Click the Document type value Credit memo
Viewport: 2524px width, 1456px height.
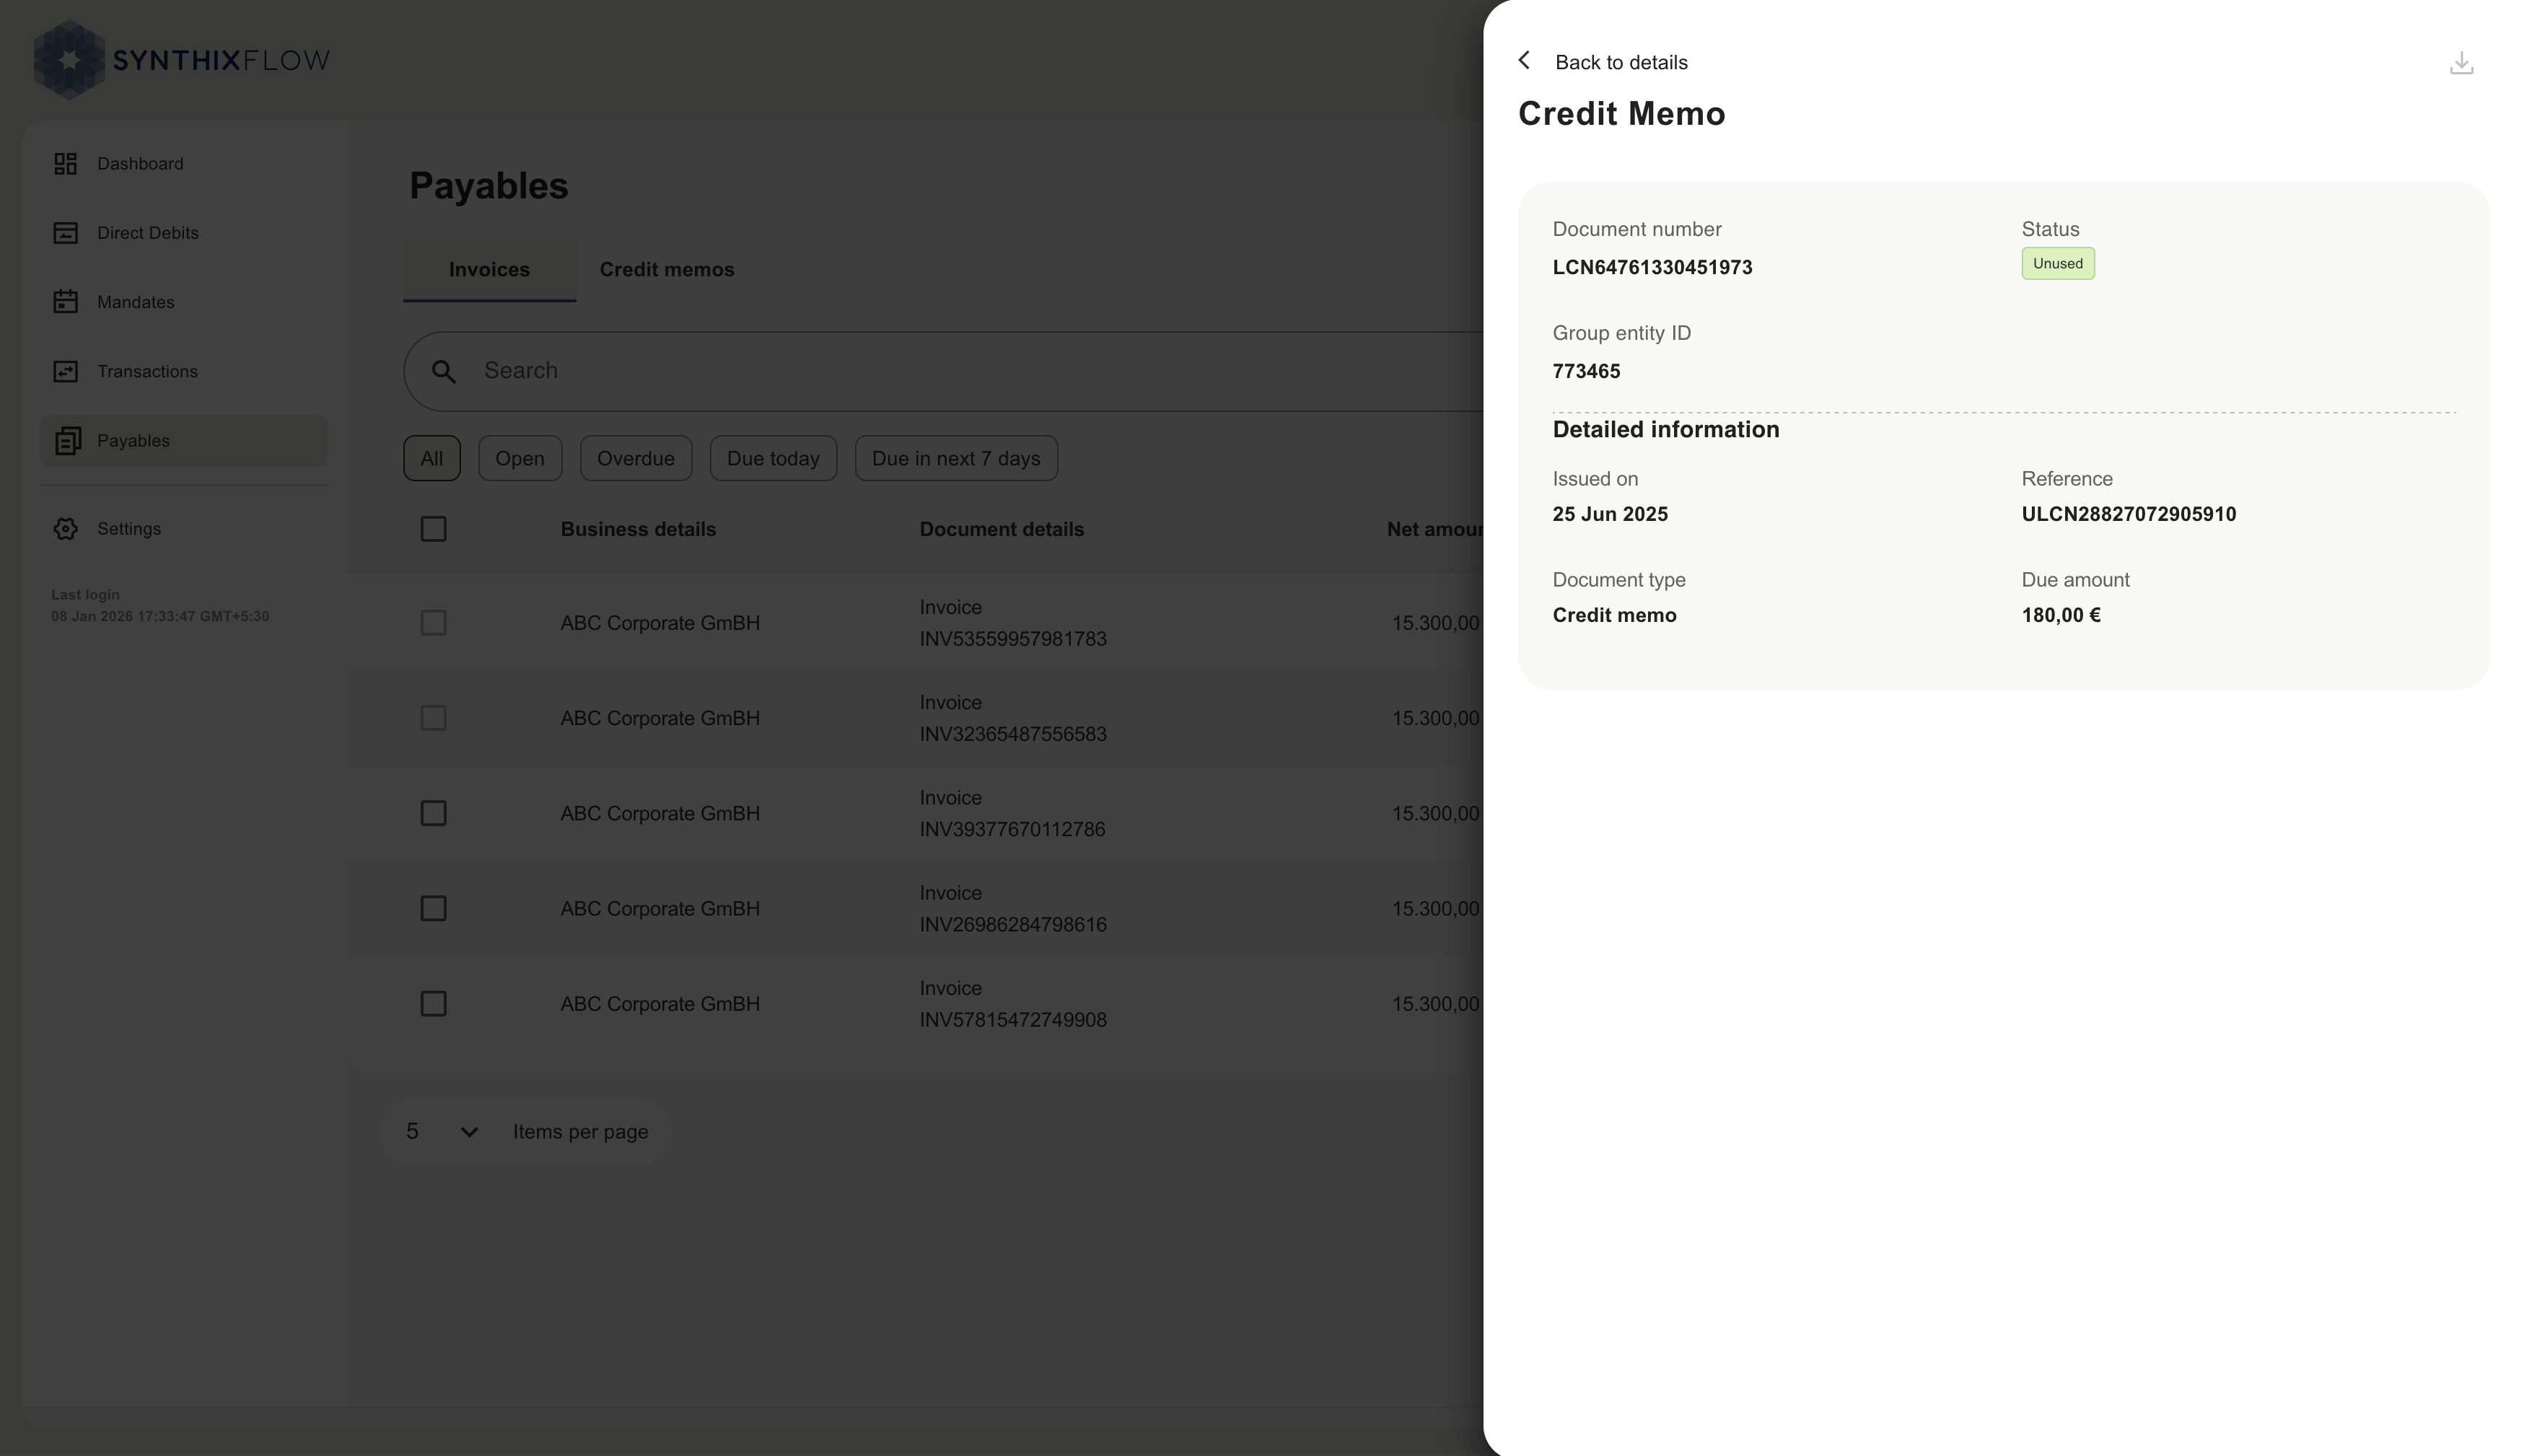(1614, 616)
